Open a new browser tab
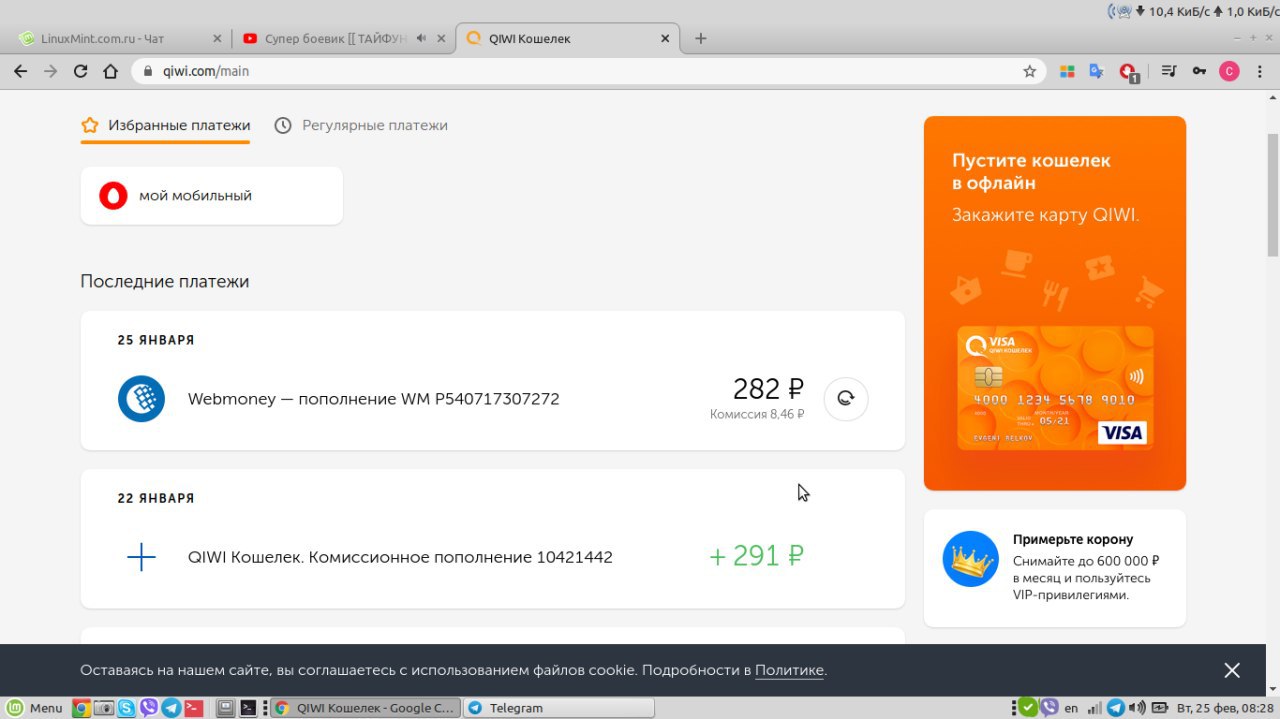 coord(700,38)
